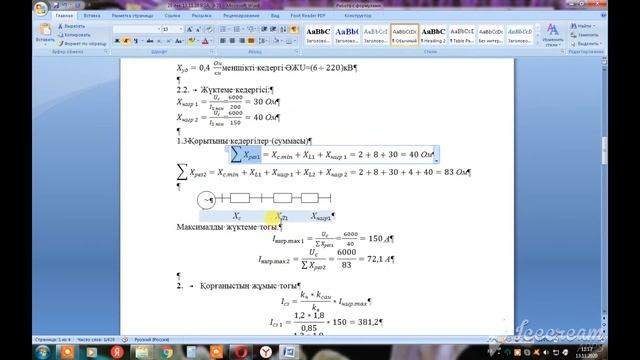Viewport: 640px width, 360px height.
Task: Open the Paragraph dialog launcher
Action: click(297, 52)
